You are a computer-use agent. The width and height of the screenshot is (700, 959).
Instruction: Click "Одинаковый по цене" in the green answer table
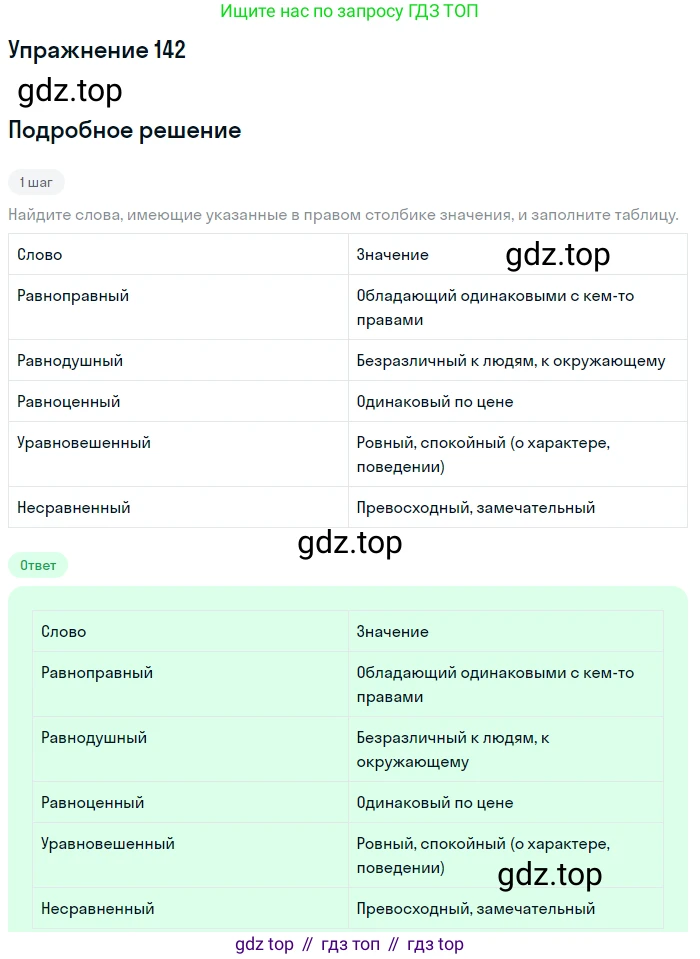point(435,803)
